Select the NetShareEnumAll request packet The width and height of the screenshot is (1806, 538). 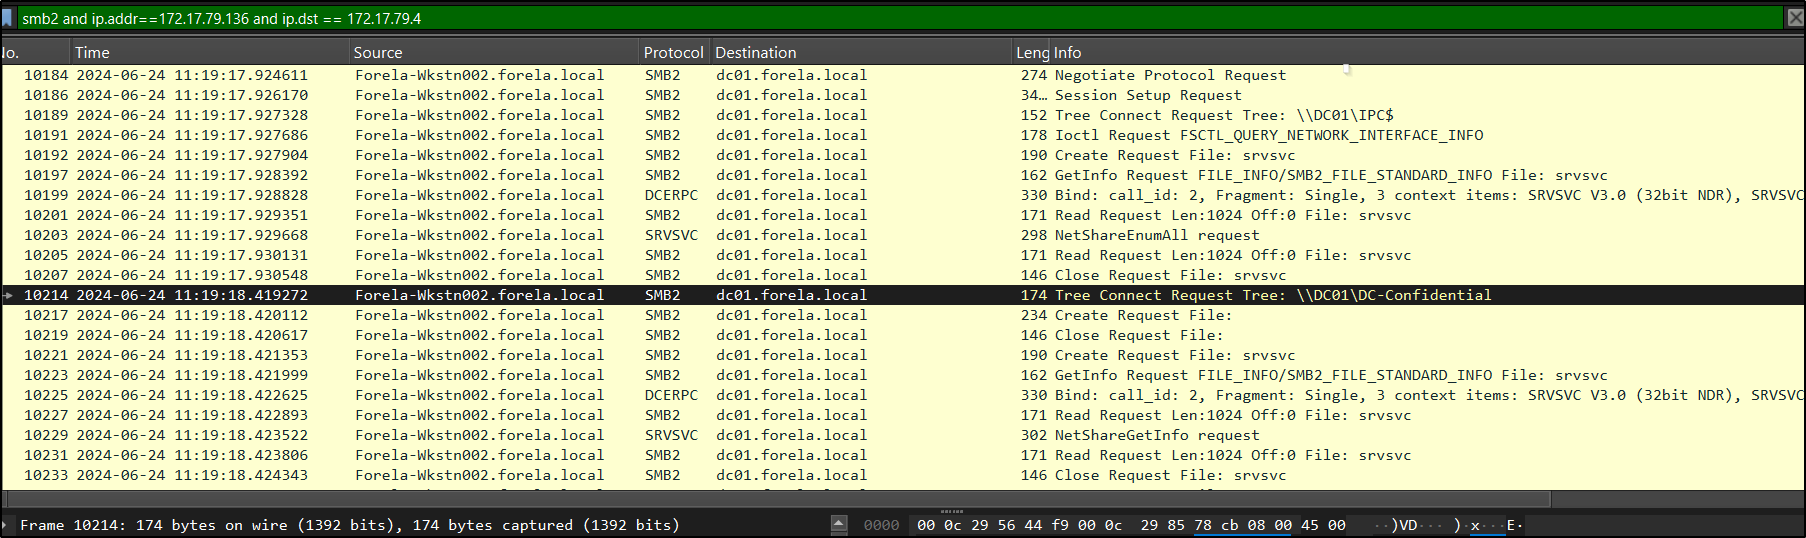pyautogui.click(x=1156, y=235)
